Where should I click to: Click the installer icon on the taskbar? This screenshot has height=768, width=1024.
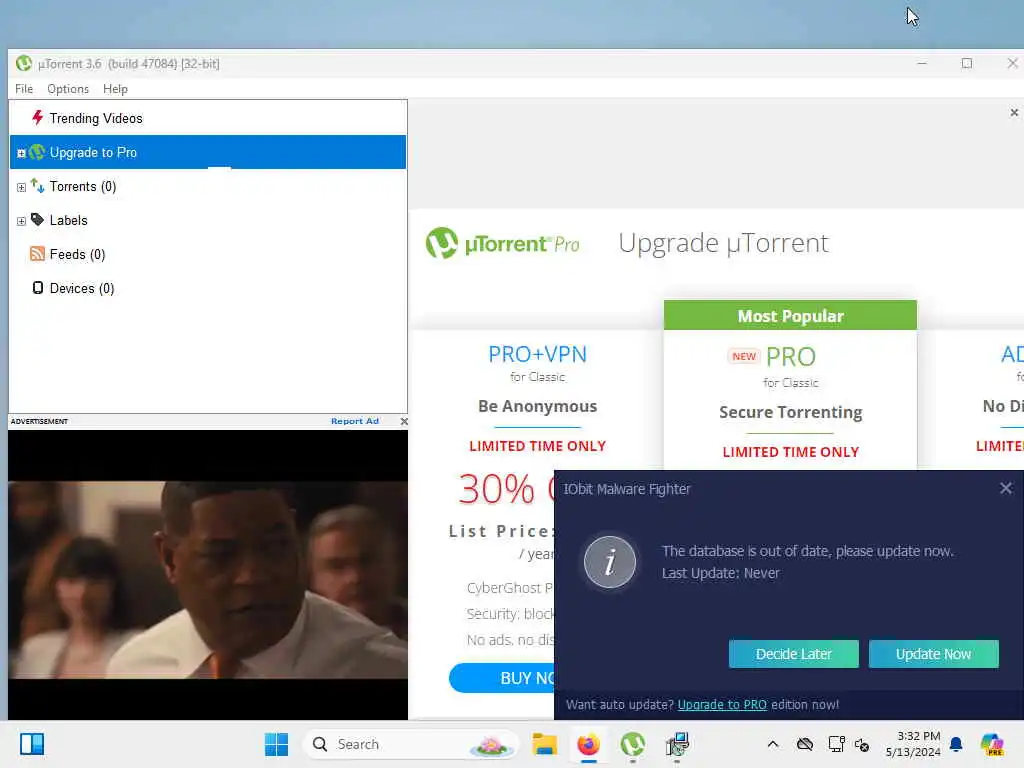(677, 744)
